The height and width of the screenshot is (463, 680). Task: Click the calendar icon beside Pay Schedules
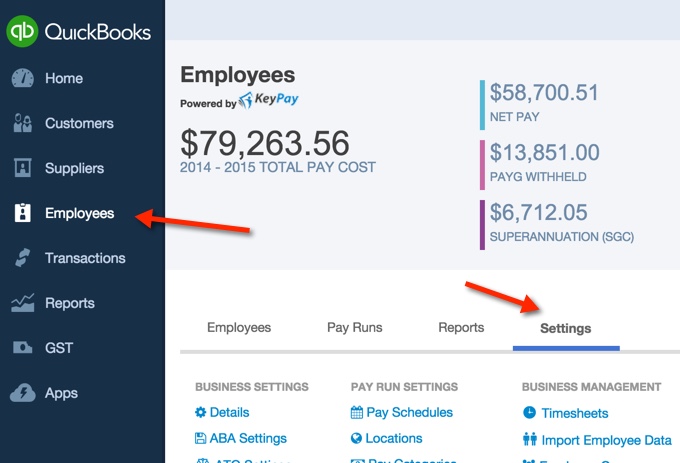pyautogui.click(x=356, y=412)
